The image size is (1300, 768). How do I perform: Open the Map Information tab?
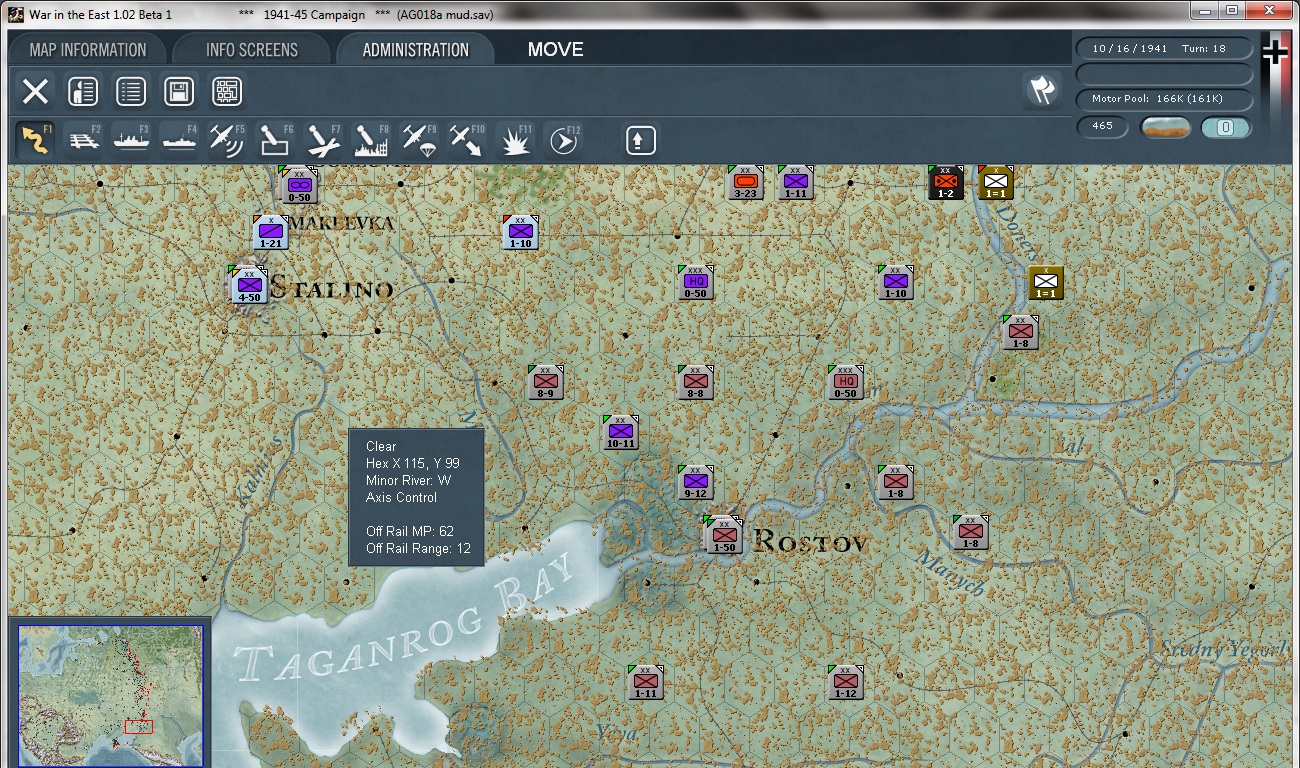pyautogui.click(x=88, y=50)
